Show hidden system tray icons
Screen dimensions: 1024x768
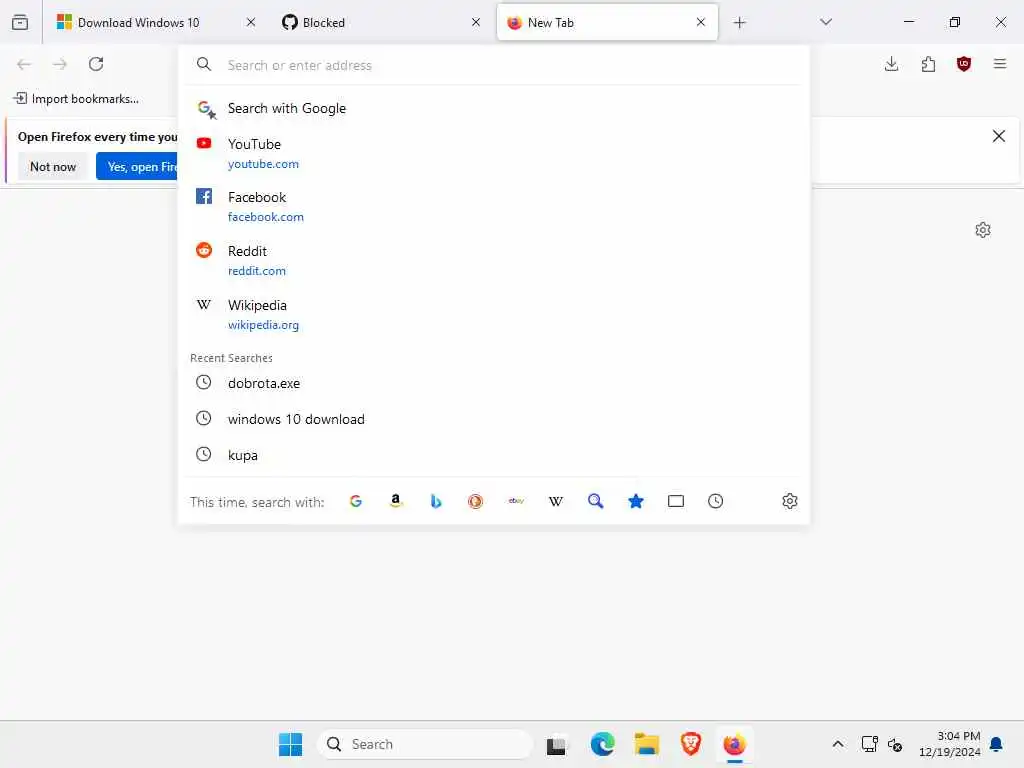(x=838, y=744)
